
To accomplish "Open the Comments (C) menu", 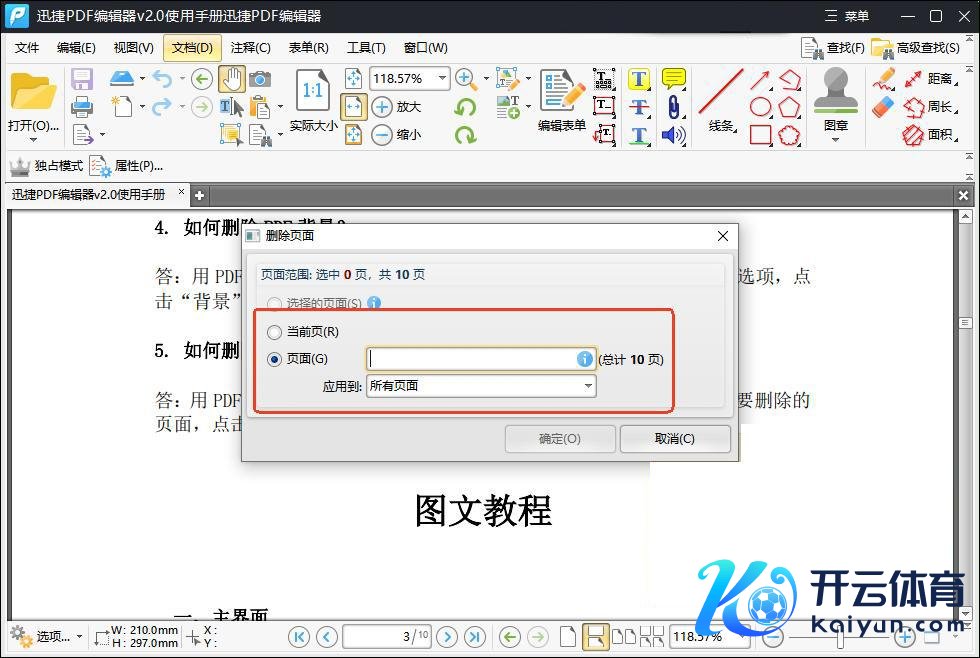I will tap(250, 47).
